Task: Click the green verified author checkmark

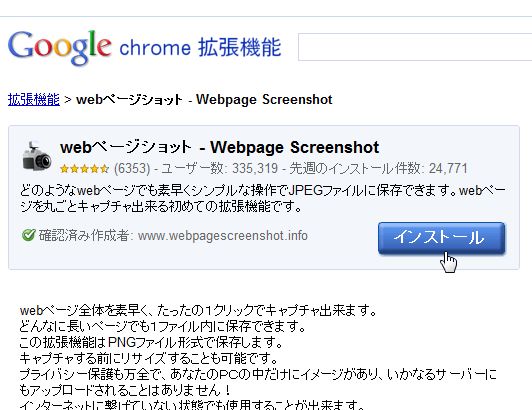Action: (28, 235)
